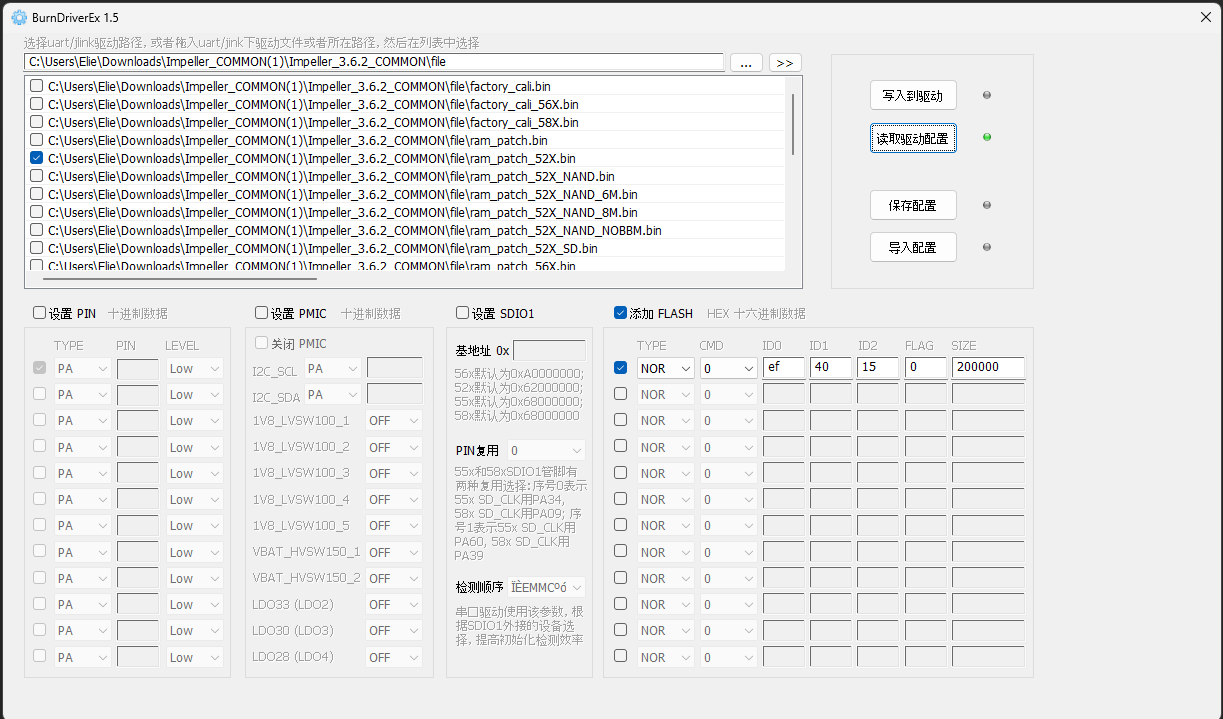1223x719 pixels.
Task: Click the BurnDriverEx gear icon in title bar
Action: tap(19, 17)
